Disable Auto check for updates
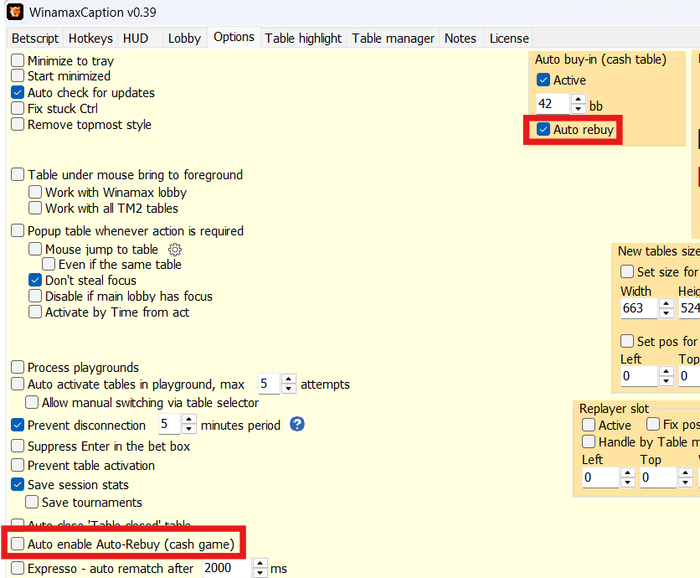Screen dimensions: 700x578 pyautogui.click(x=17, y=92)
